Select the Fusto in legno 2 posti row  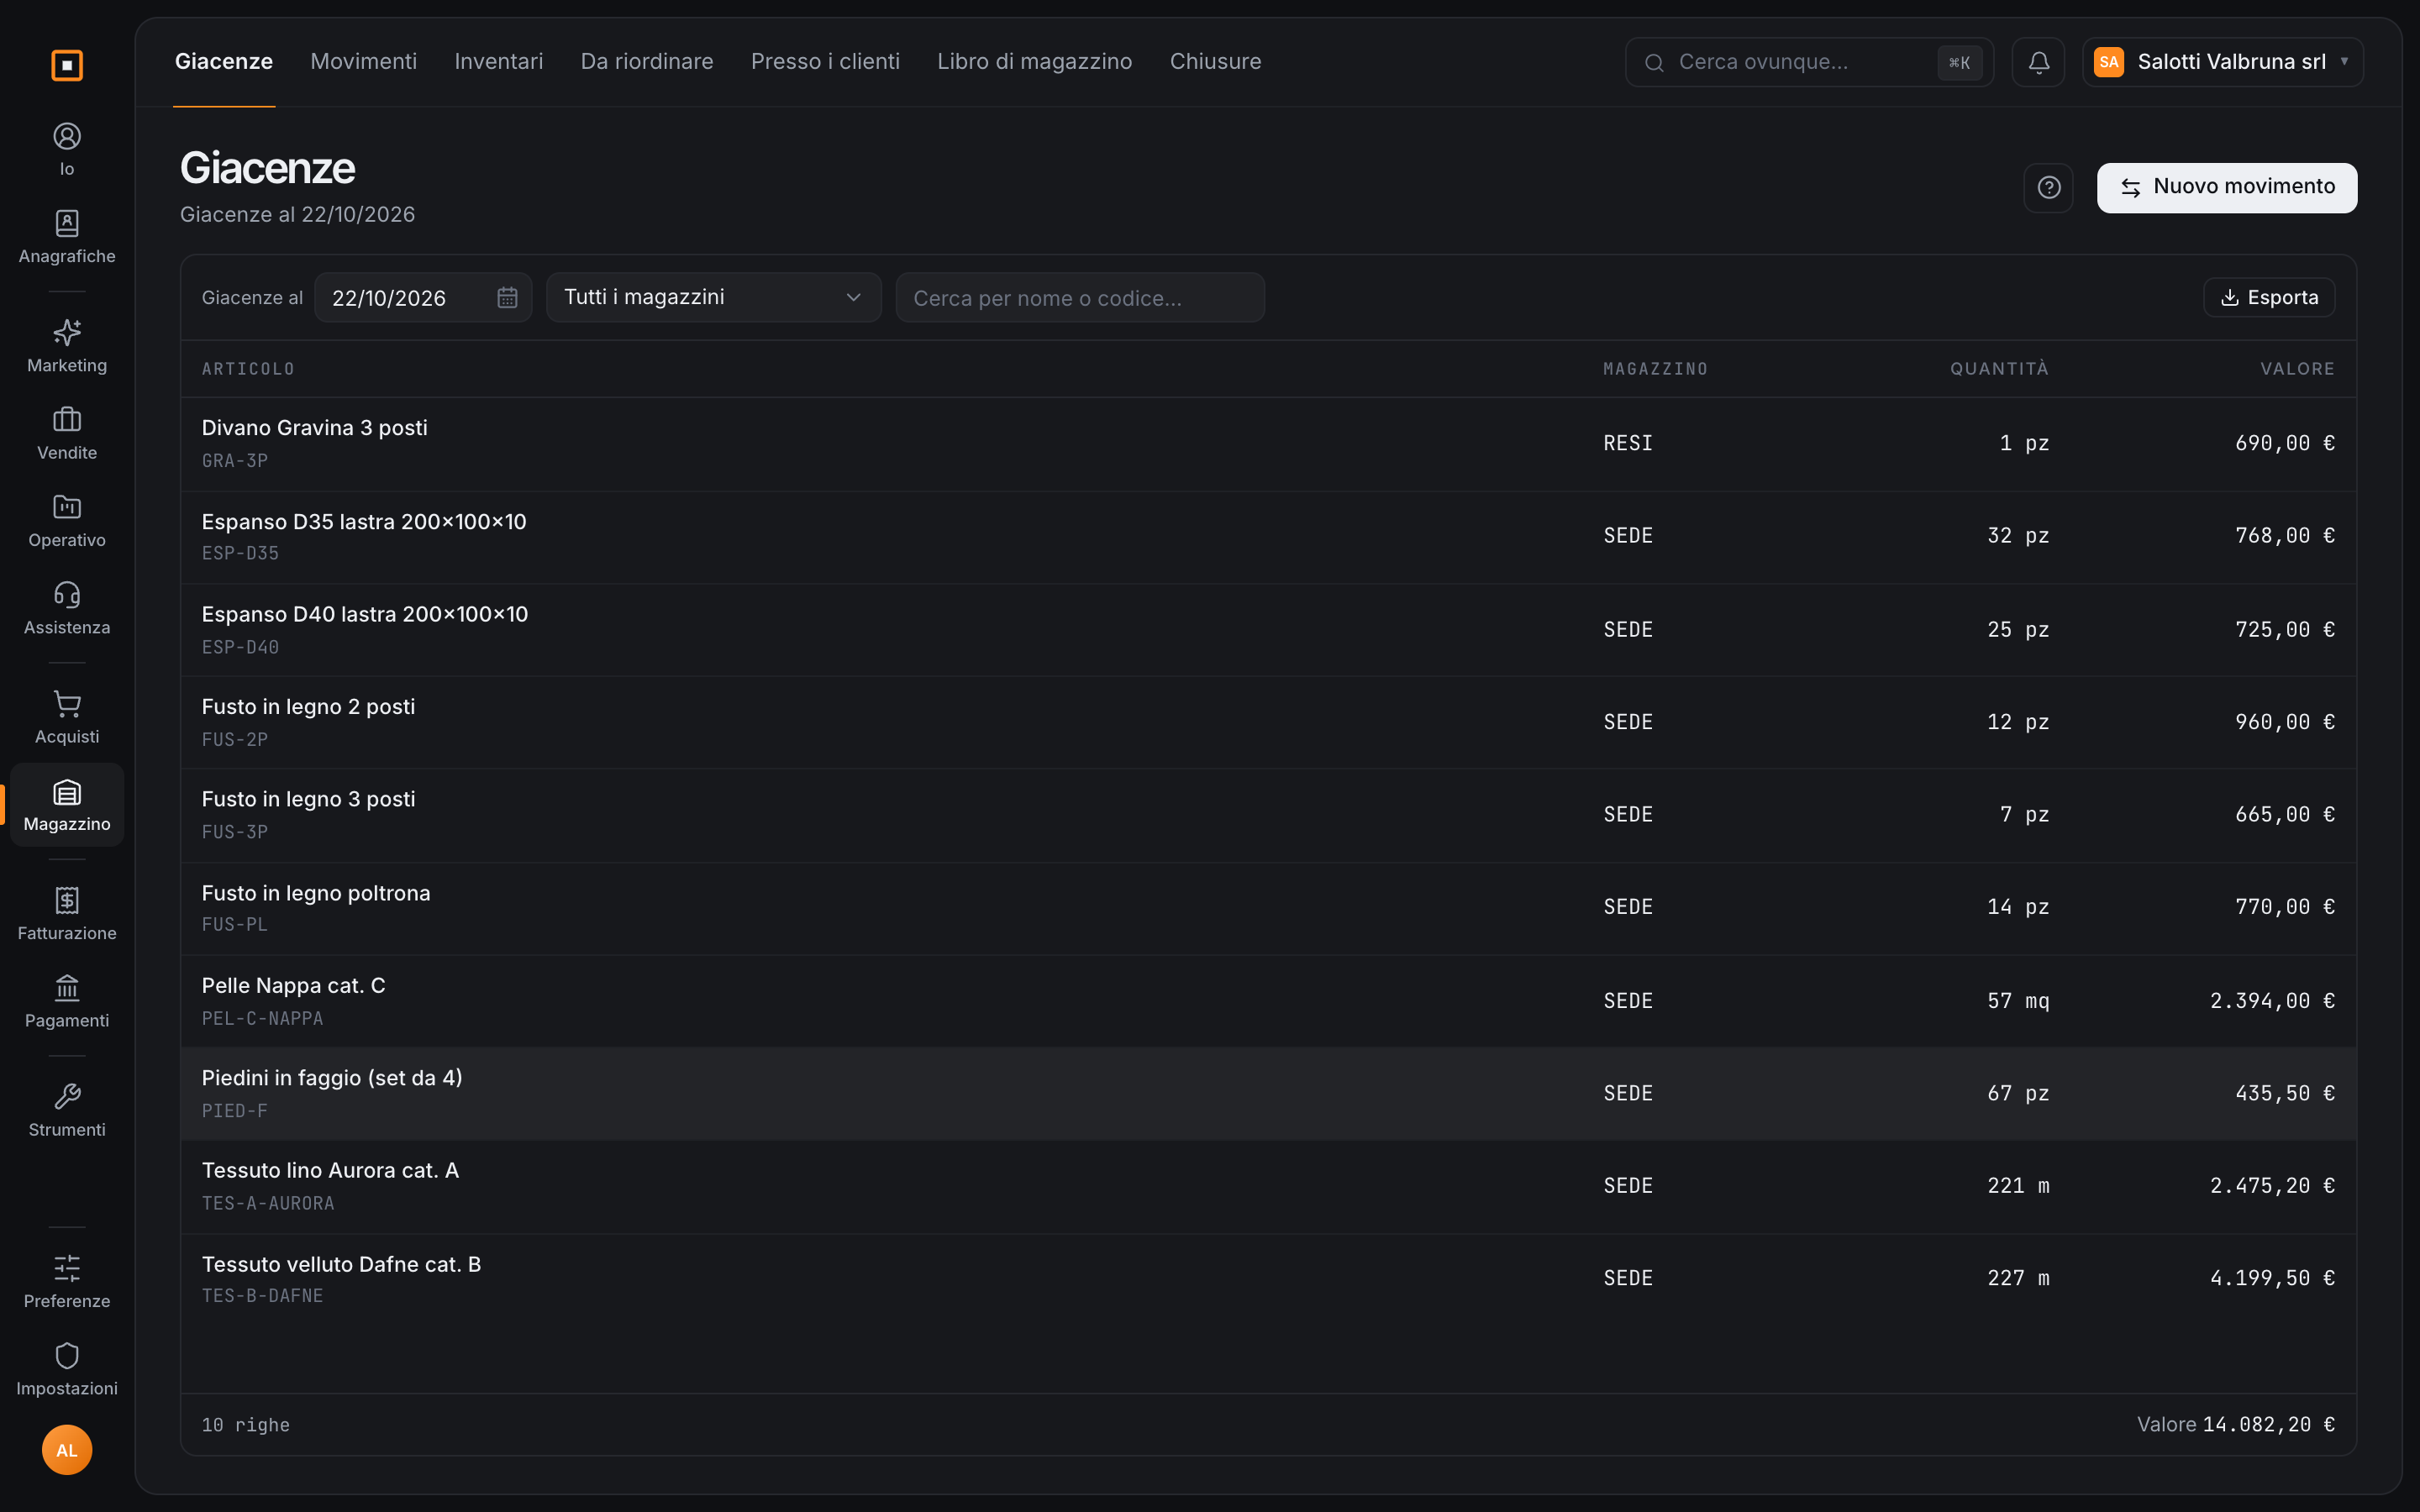(x=1268, y=722)
